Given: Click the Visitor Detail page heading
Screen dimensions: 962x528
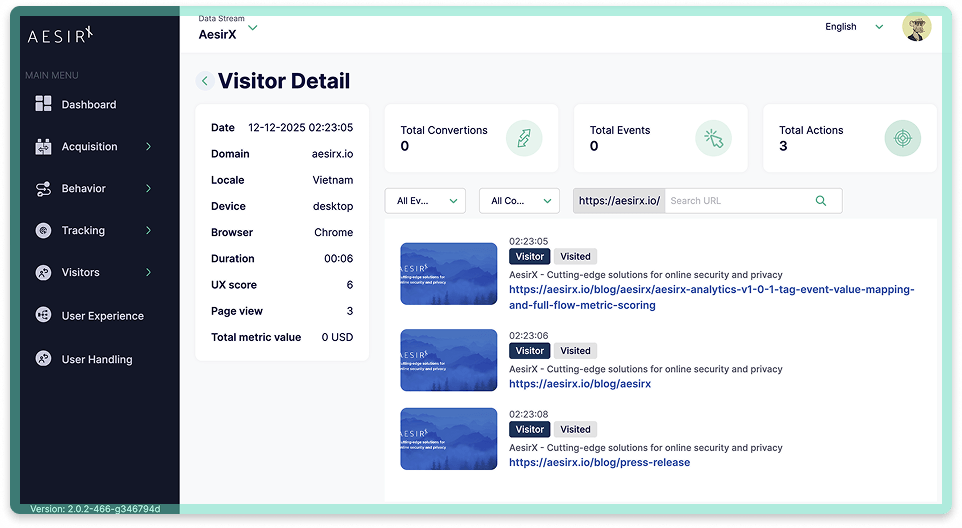Looking at the screenshot, I should pos(284,81).
